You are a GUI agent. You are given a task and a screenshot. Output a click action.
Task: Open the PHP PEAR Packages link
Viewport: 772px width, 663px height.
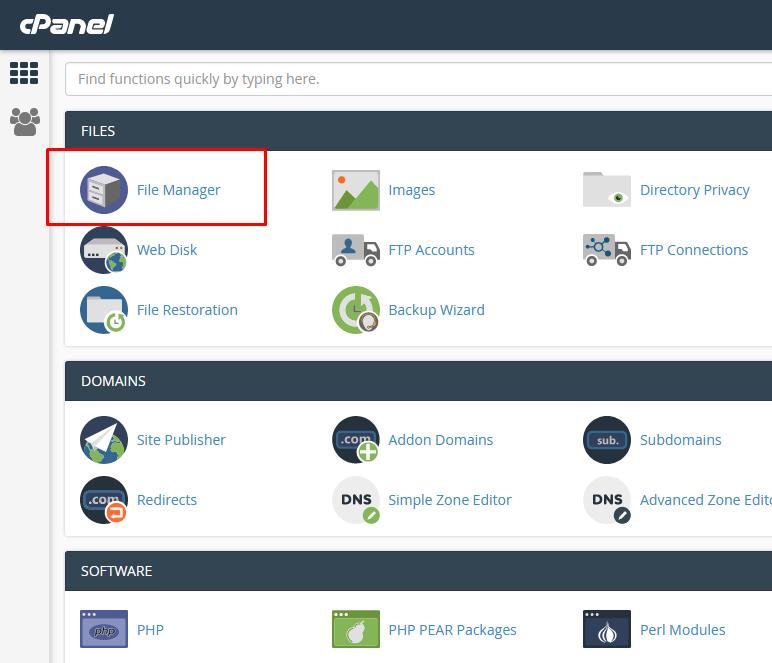click(452, 630)
